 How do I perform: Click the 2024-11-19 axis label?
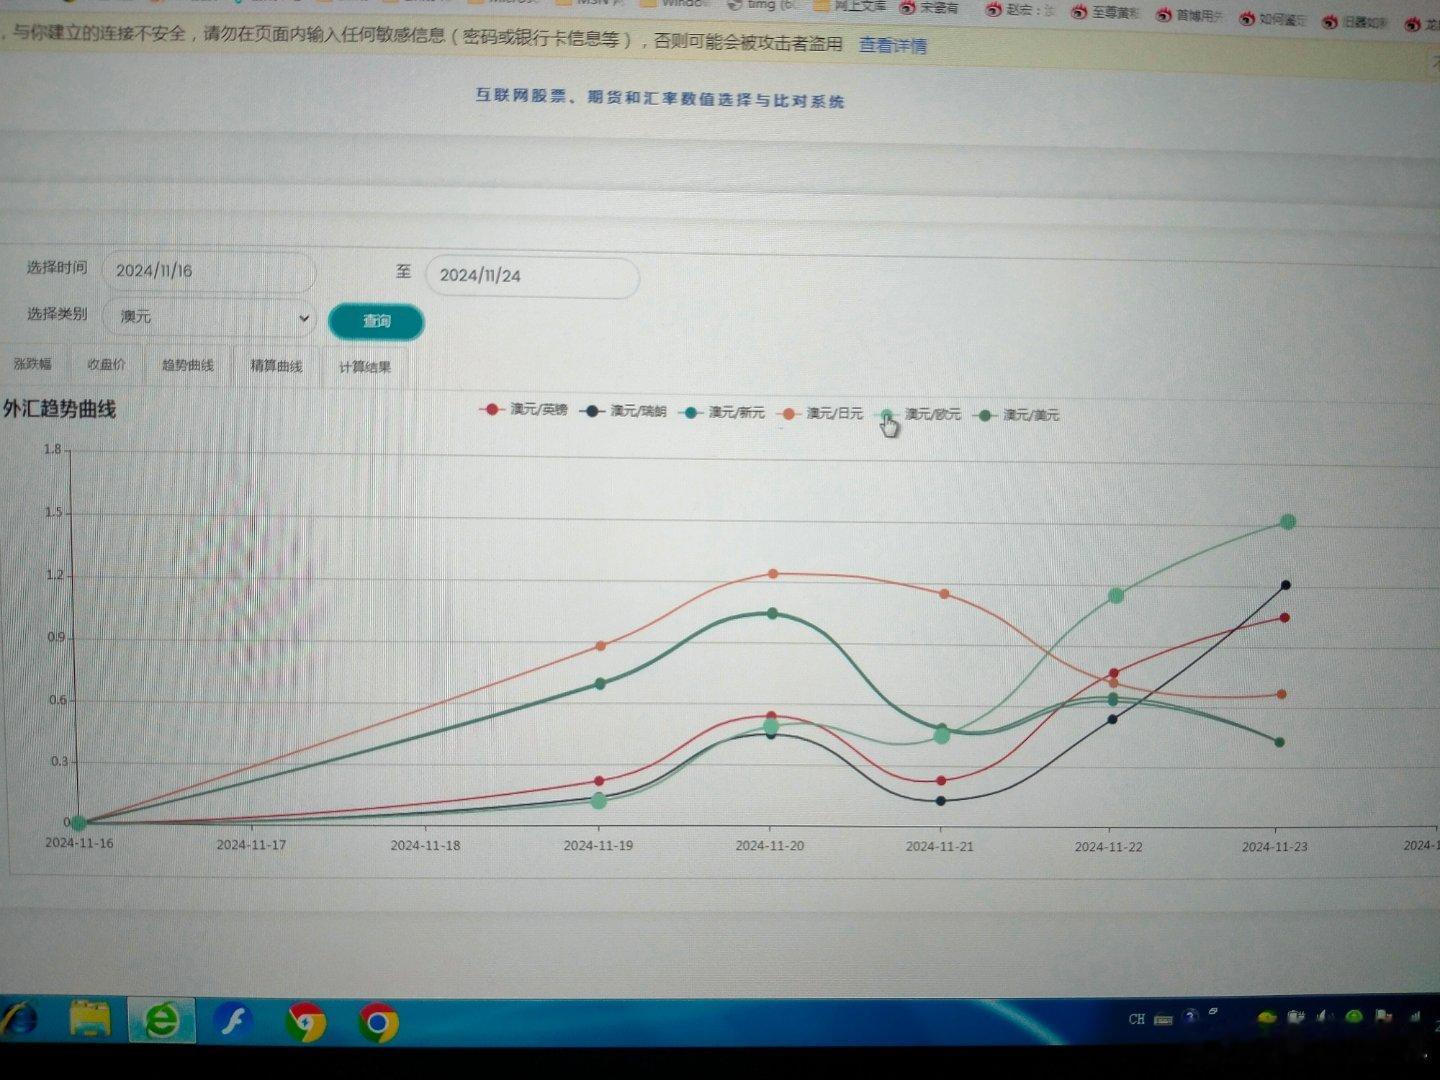(598, 845)
